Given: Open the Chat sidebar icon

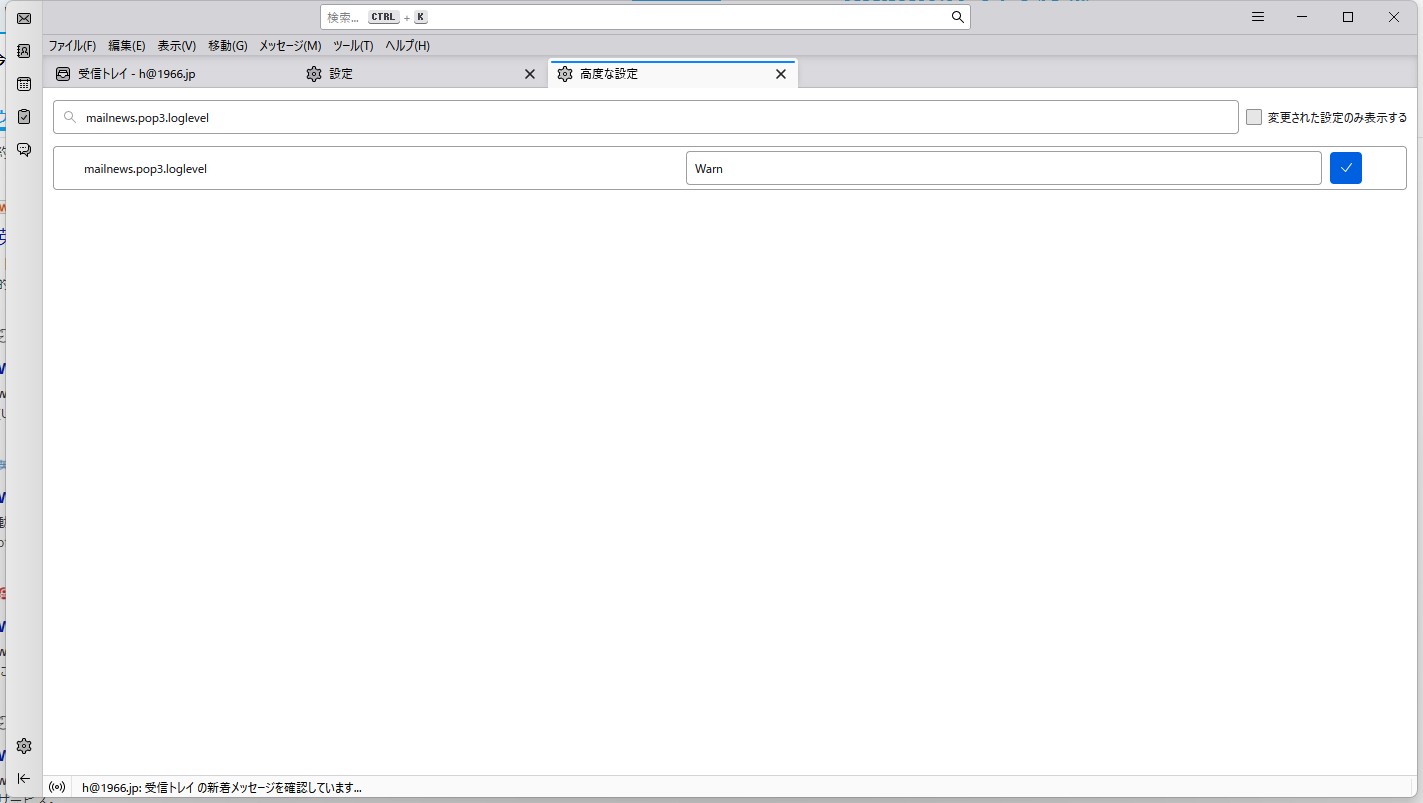Looking at the screenshot, I should click(24, 150).
